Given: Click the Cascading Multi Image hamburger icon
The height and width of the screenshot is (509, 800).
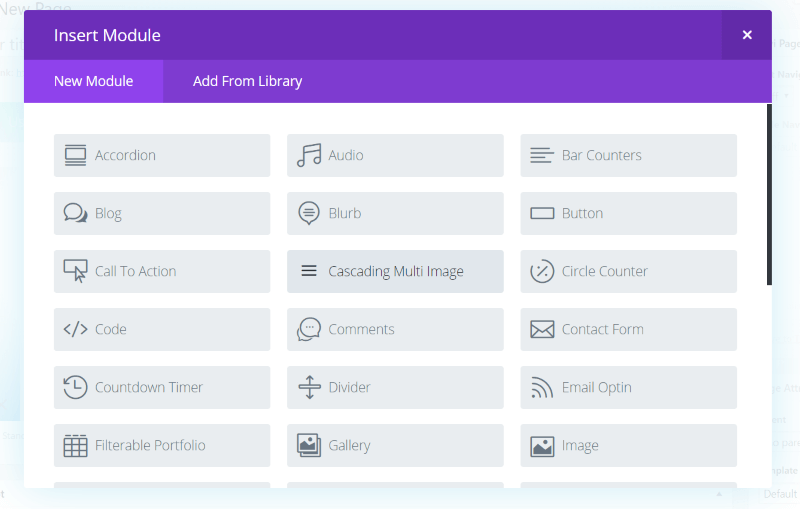Looking at the screenshot, I should pyautogui.click(x=309, y=271).
